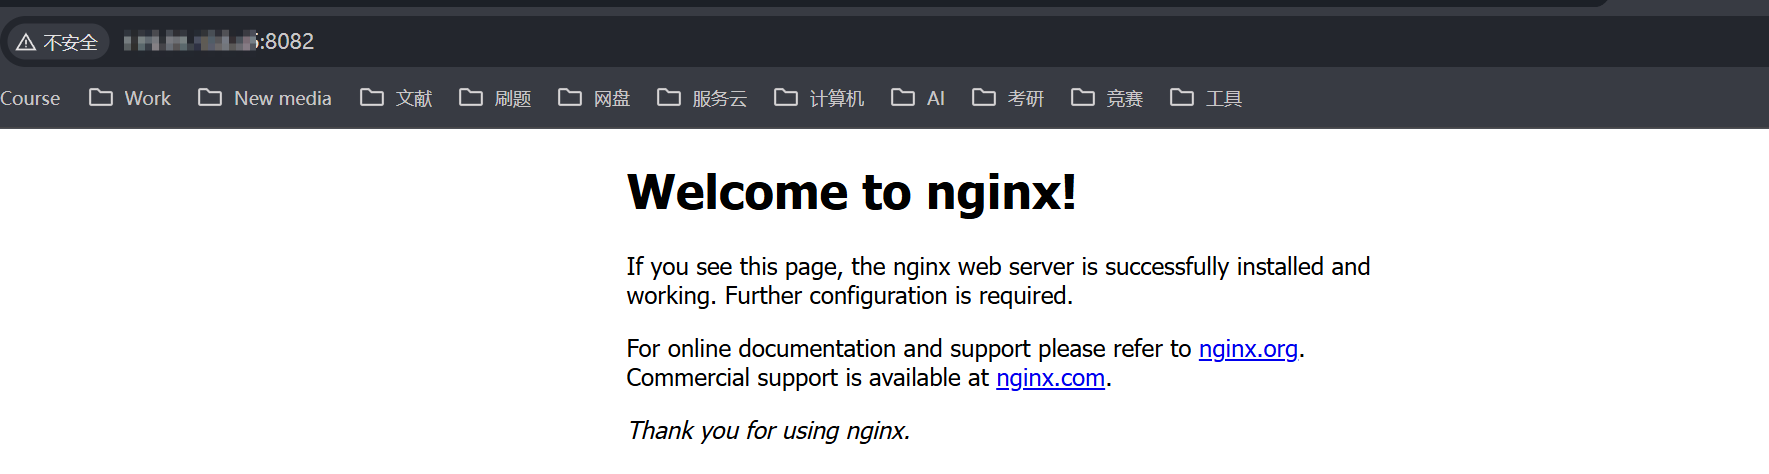Viewport: 1769px width, 474px height.
Task: Open the 刷题 bookmarks folder
Action: pos(495,98)
